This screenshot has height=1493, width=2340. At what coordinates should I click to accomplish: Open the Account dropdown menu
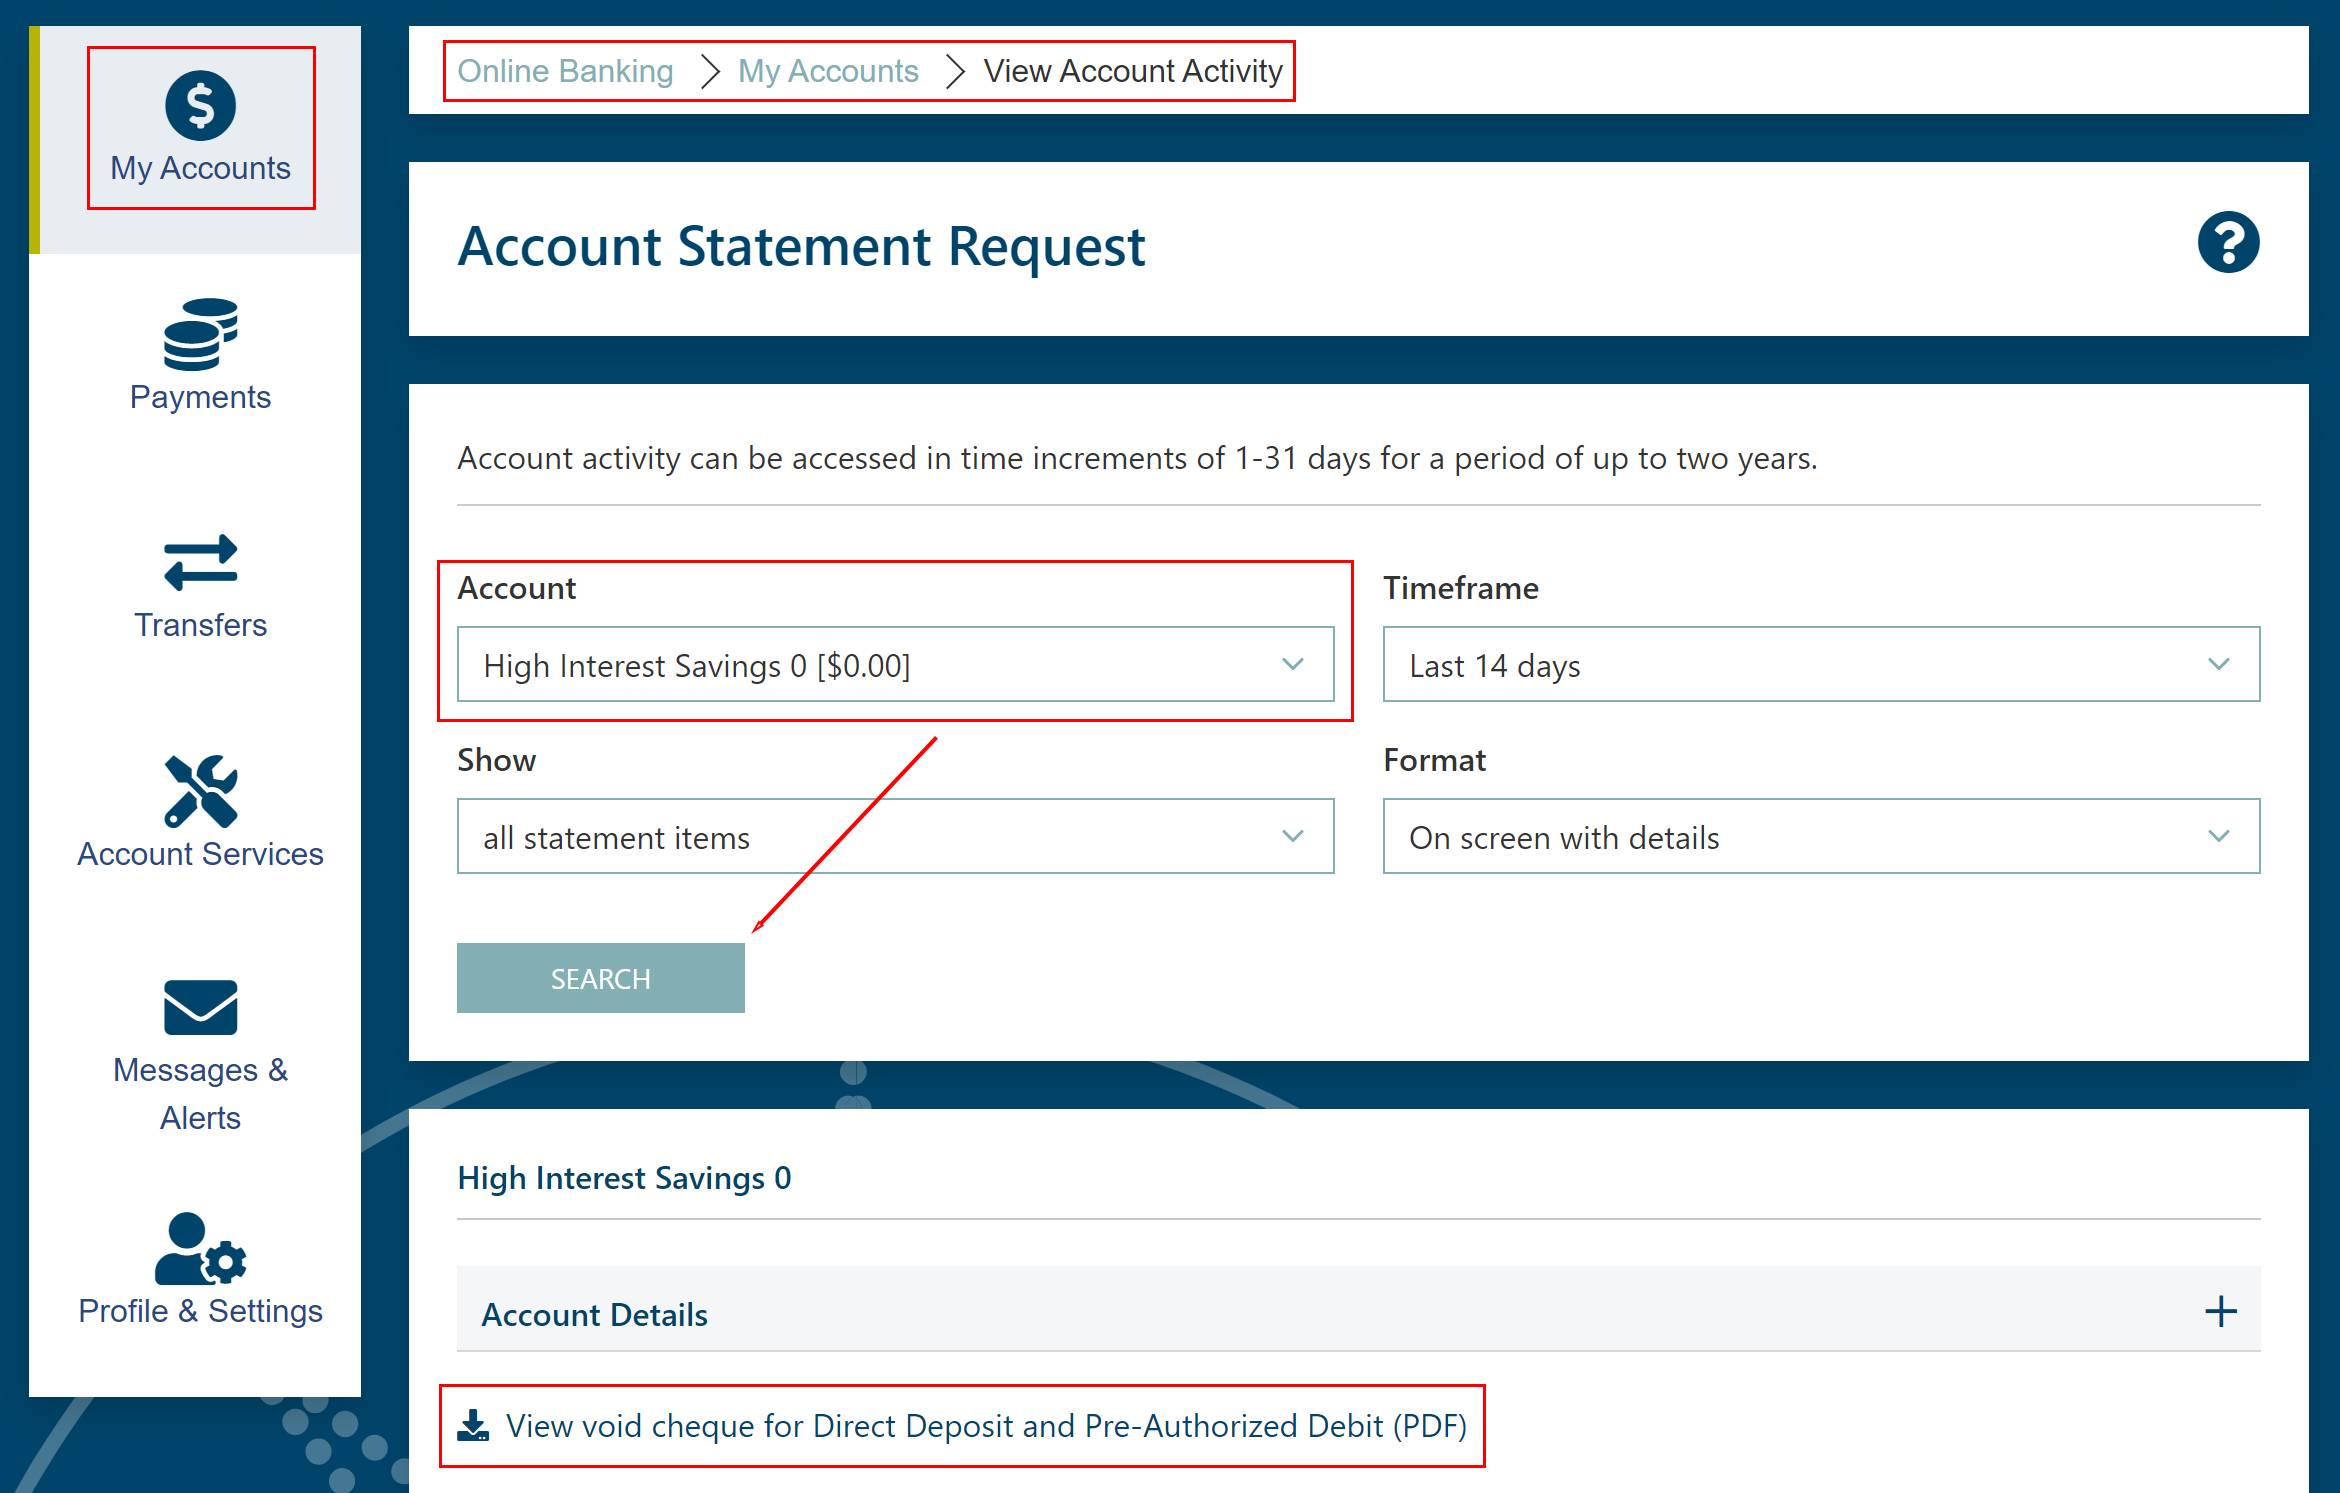click(x=894, y=665)
